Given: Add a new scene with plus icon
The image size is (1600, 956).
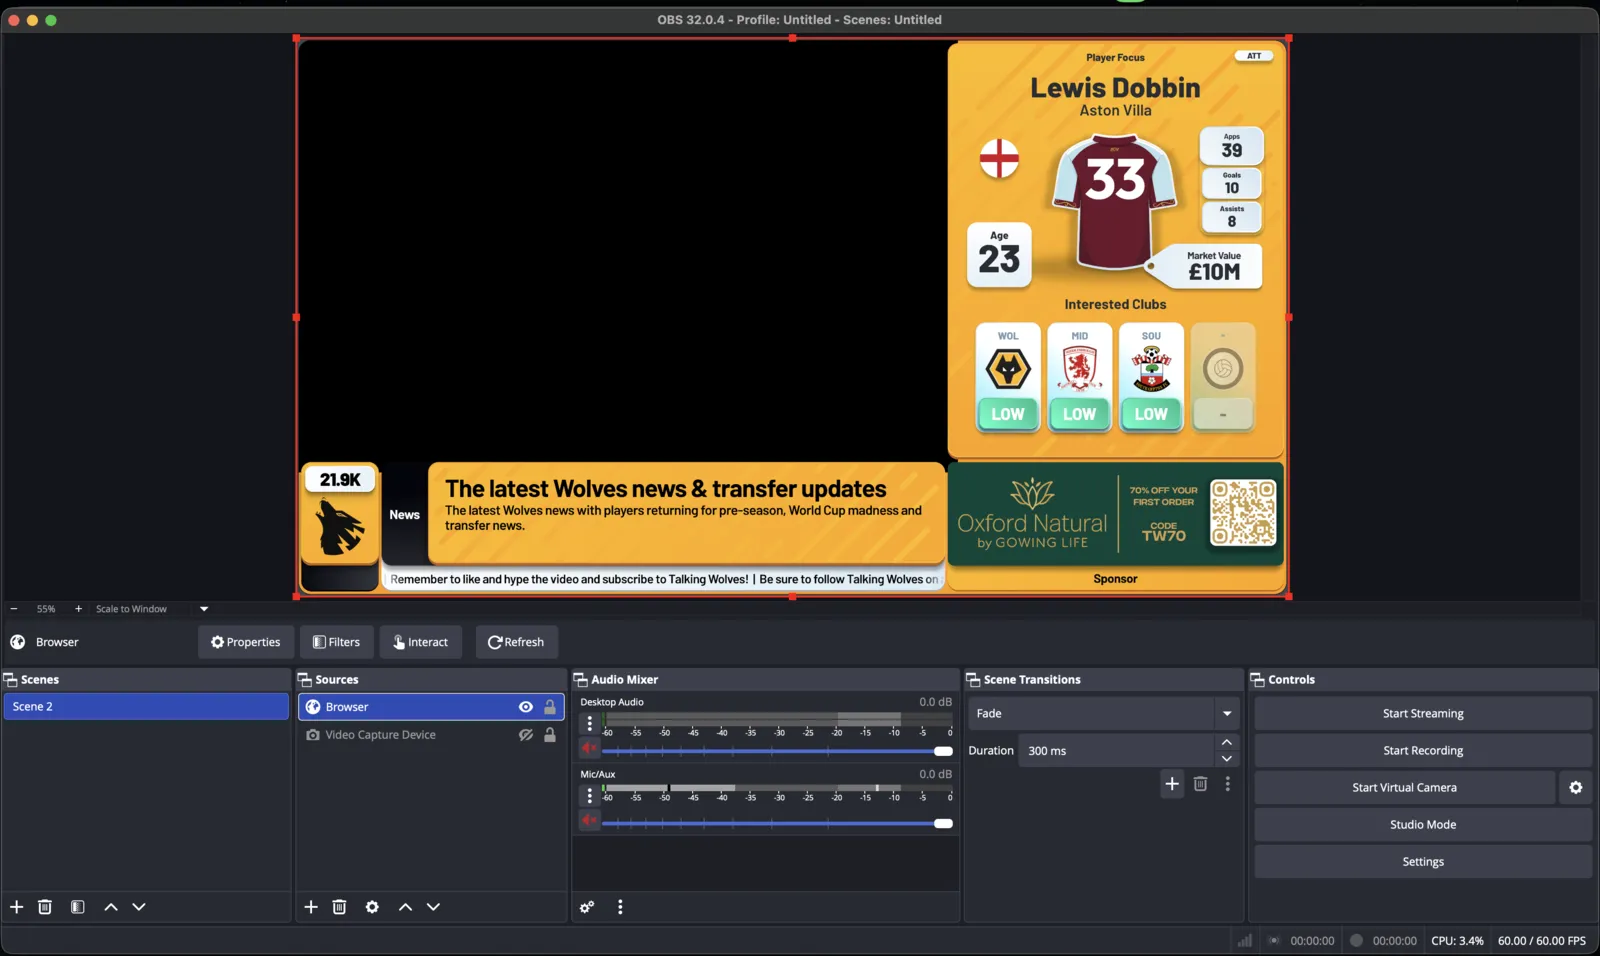Looking at the screenshot, I should click(17, 907).
